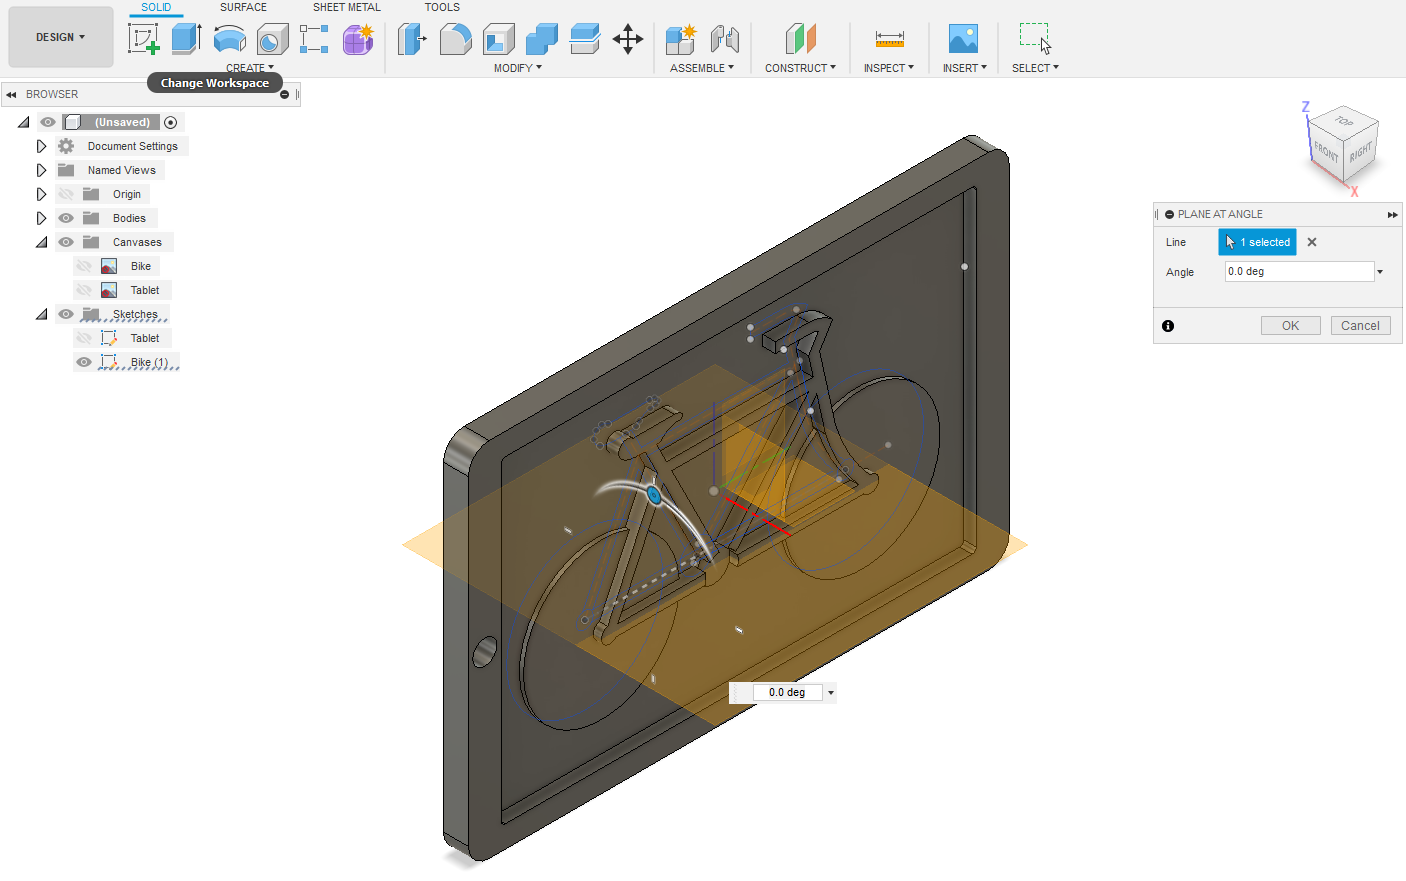Screen dimensions: 1406x881
Task: Expand the Bodies folder
Action: point(41,218)
